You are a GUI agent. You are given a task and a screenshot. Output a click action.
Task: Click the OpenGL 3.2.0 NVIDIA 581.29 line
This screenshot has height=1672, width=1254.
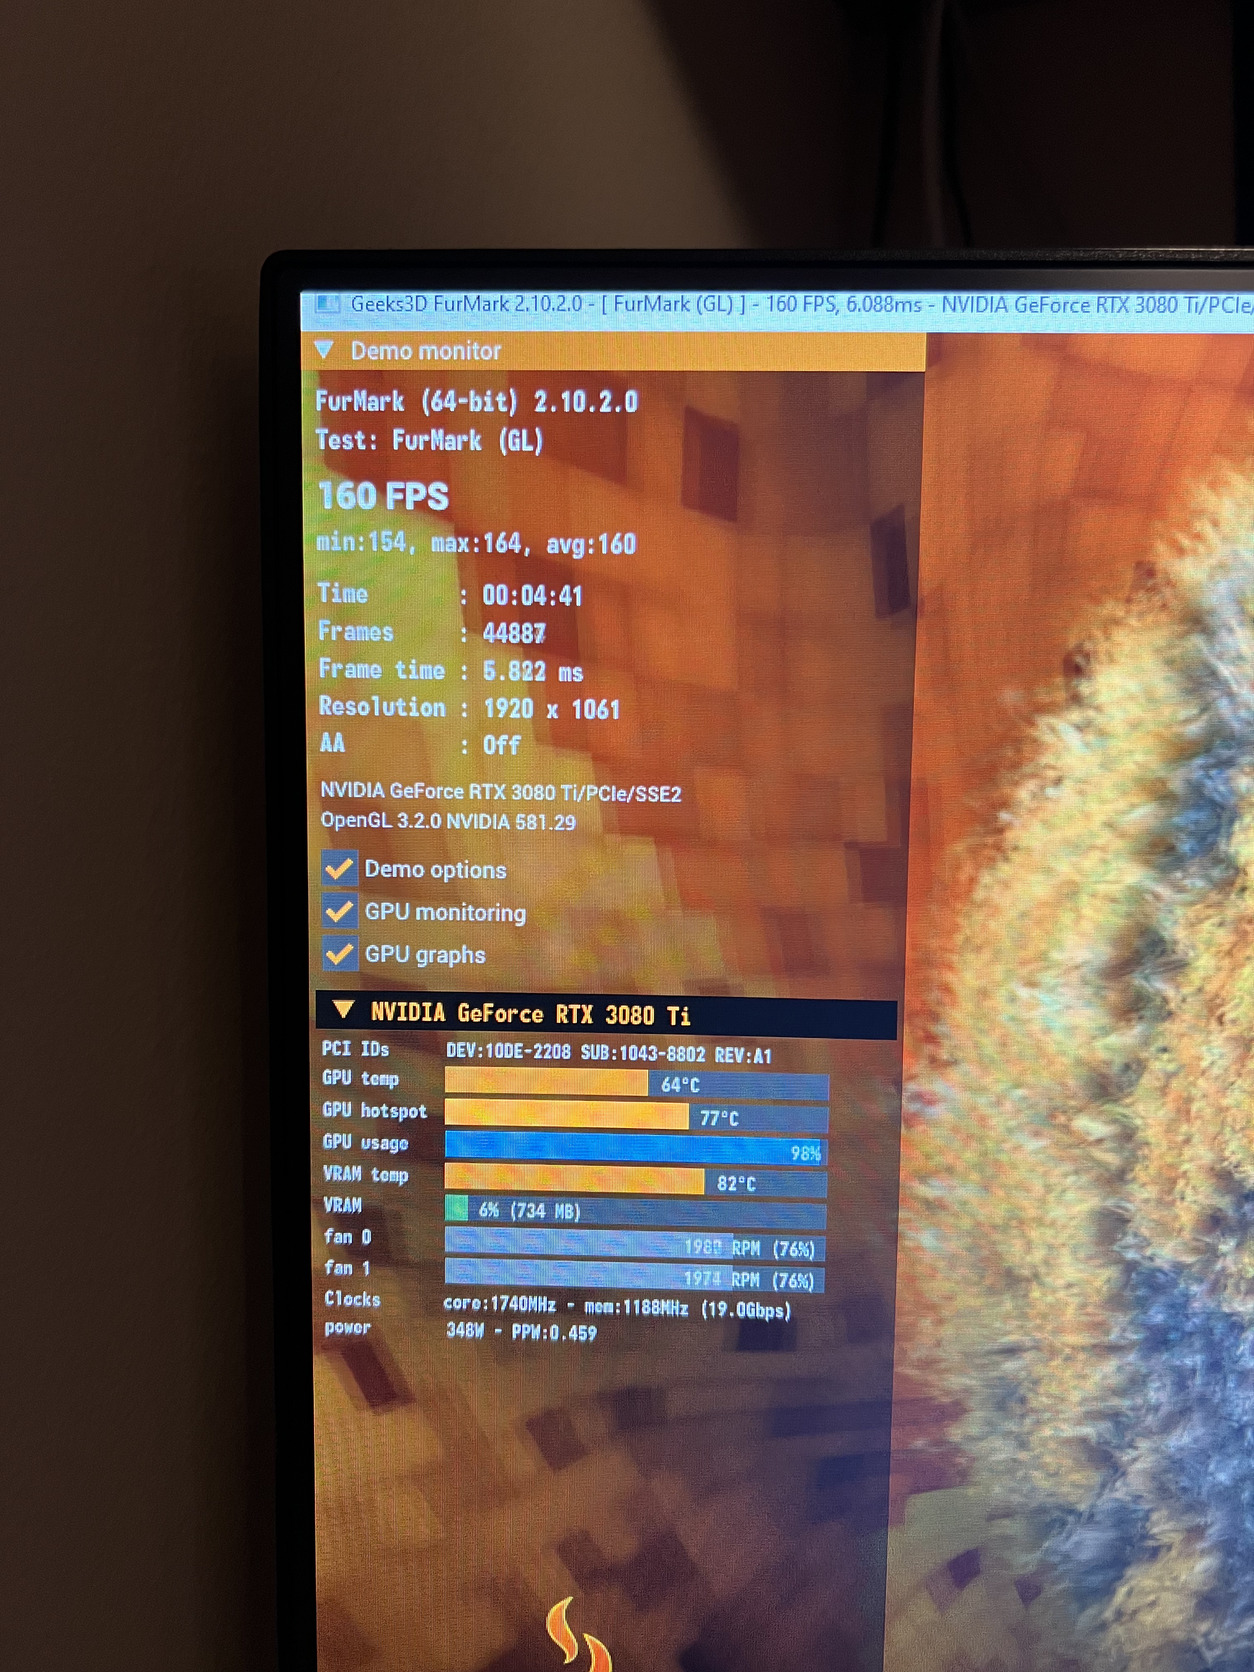click(448, 822)
